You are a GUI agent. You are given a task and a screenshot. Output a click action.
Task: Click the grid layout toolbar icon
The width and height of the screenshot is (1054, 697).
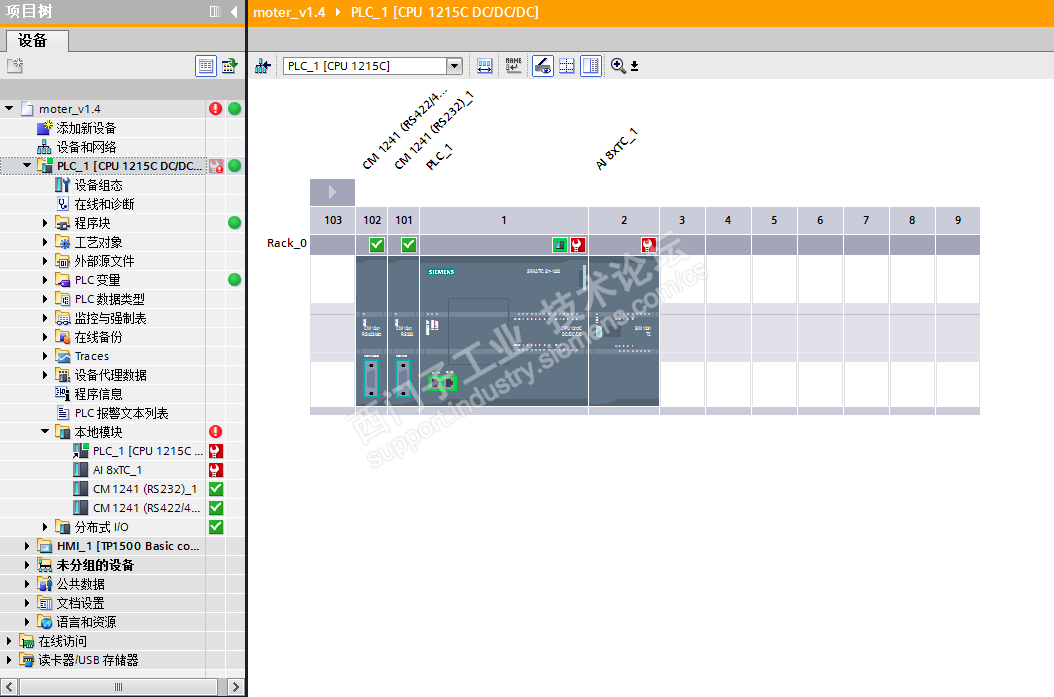(567, 66)
